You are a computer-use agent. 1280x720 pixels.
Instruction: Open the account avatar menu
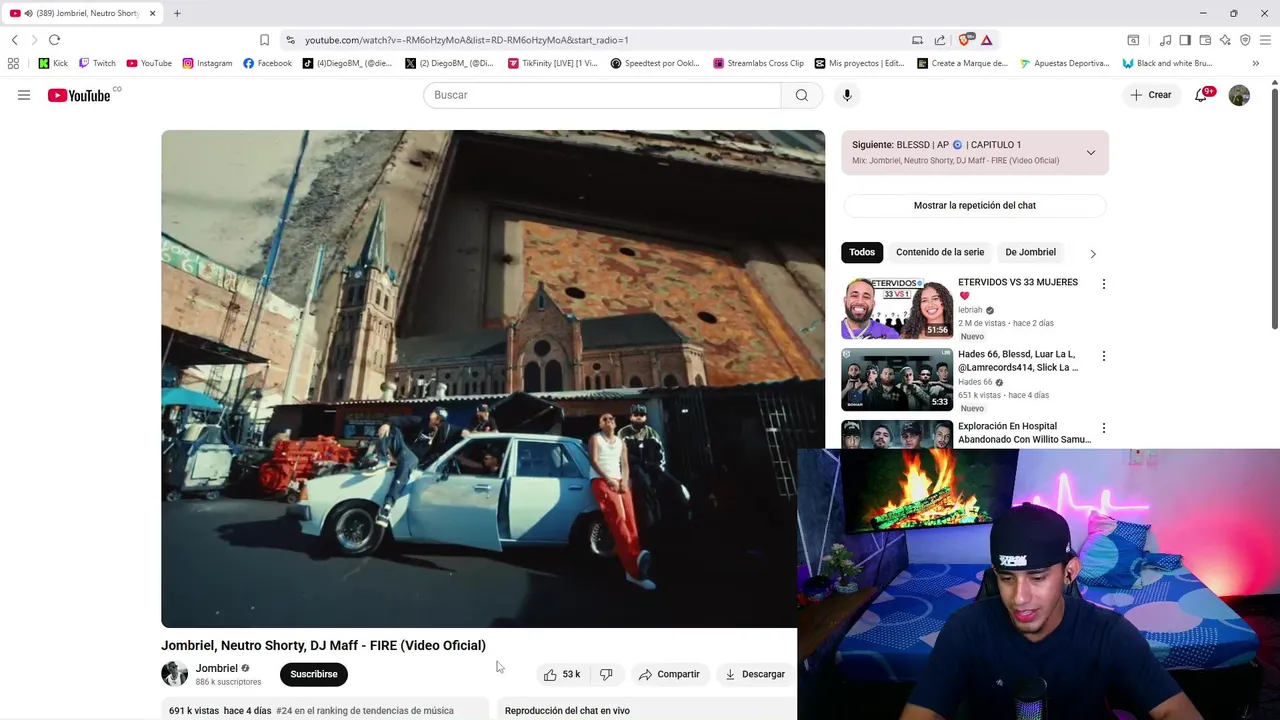click(1239, 95)
